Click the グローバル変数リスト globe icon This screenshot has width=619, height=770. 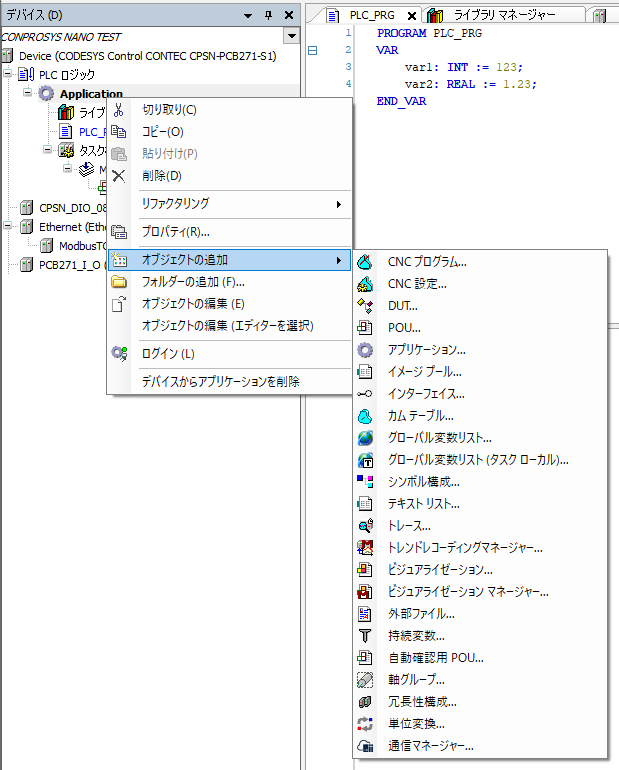[x=365, y=438]
